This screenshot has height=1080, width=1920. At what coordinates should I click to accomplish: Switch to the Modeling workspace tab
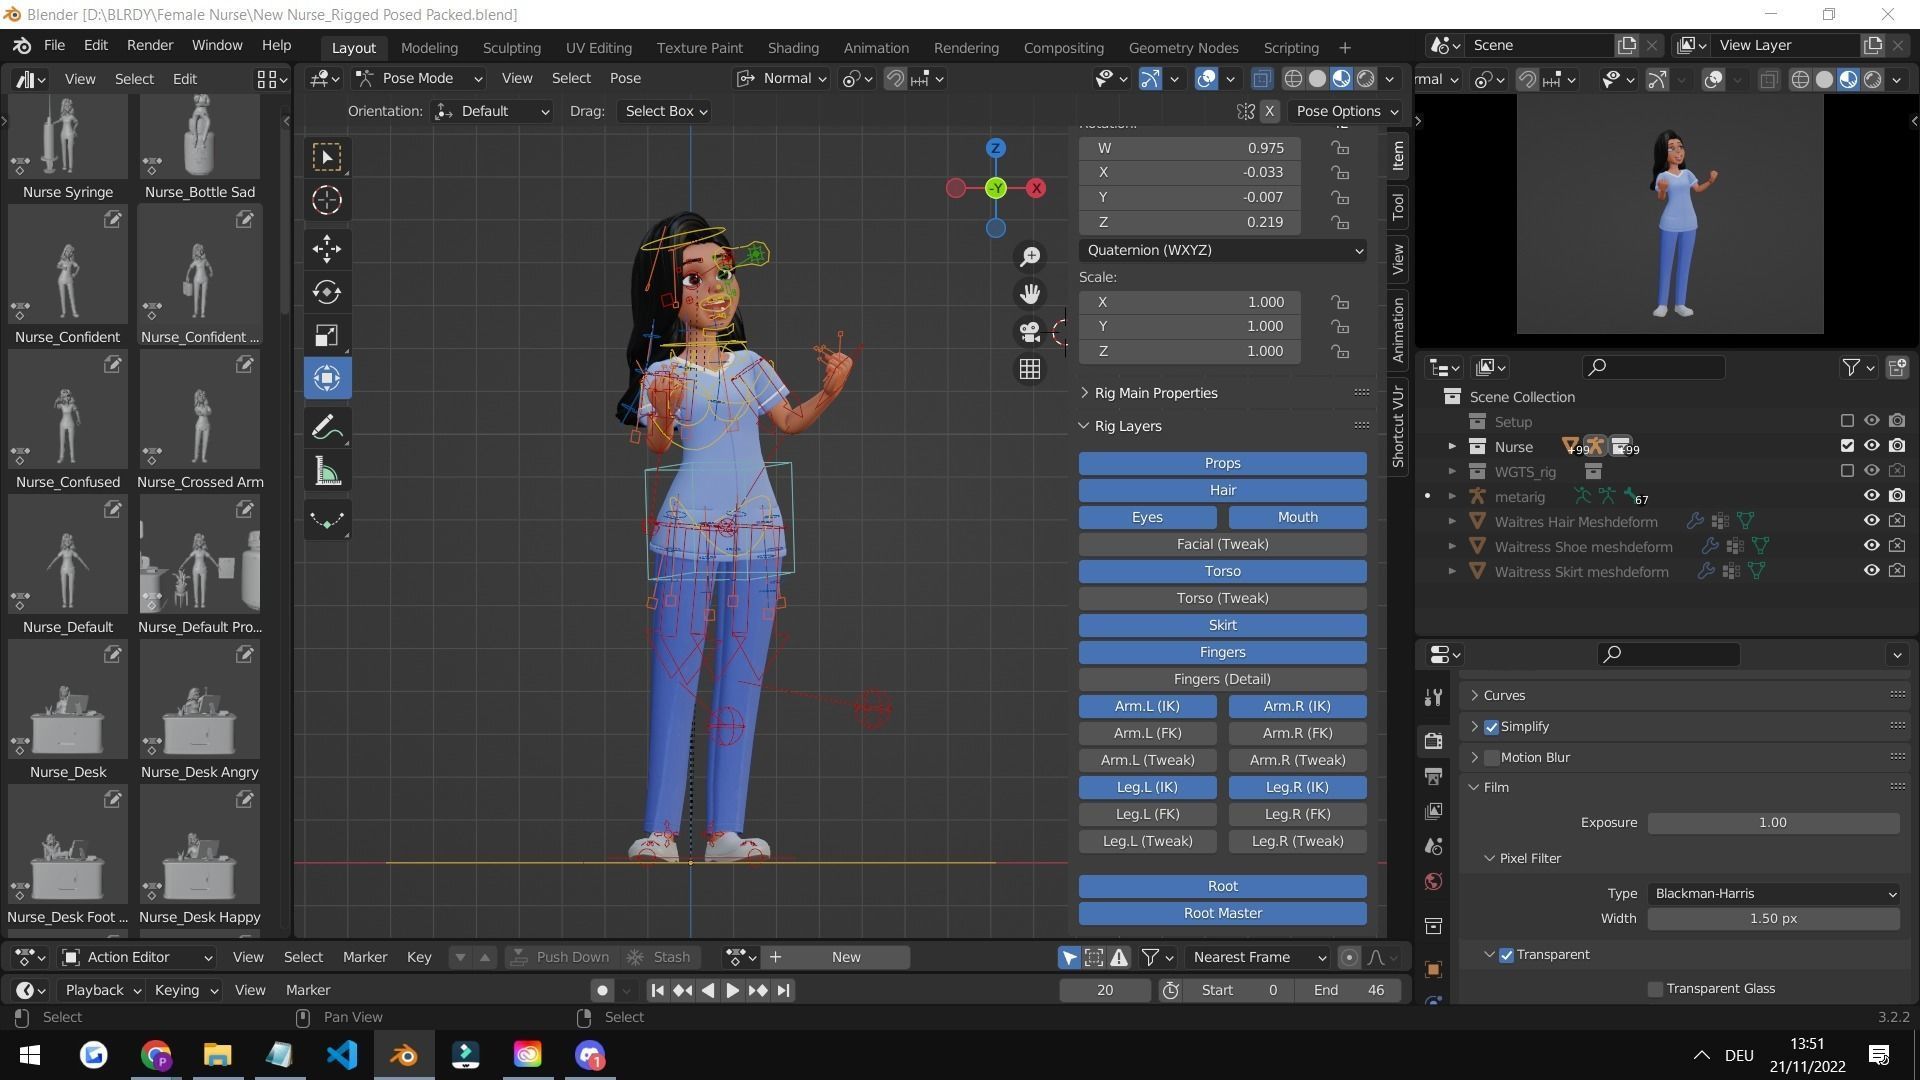pyautogui.click(x=429, y=47)
